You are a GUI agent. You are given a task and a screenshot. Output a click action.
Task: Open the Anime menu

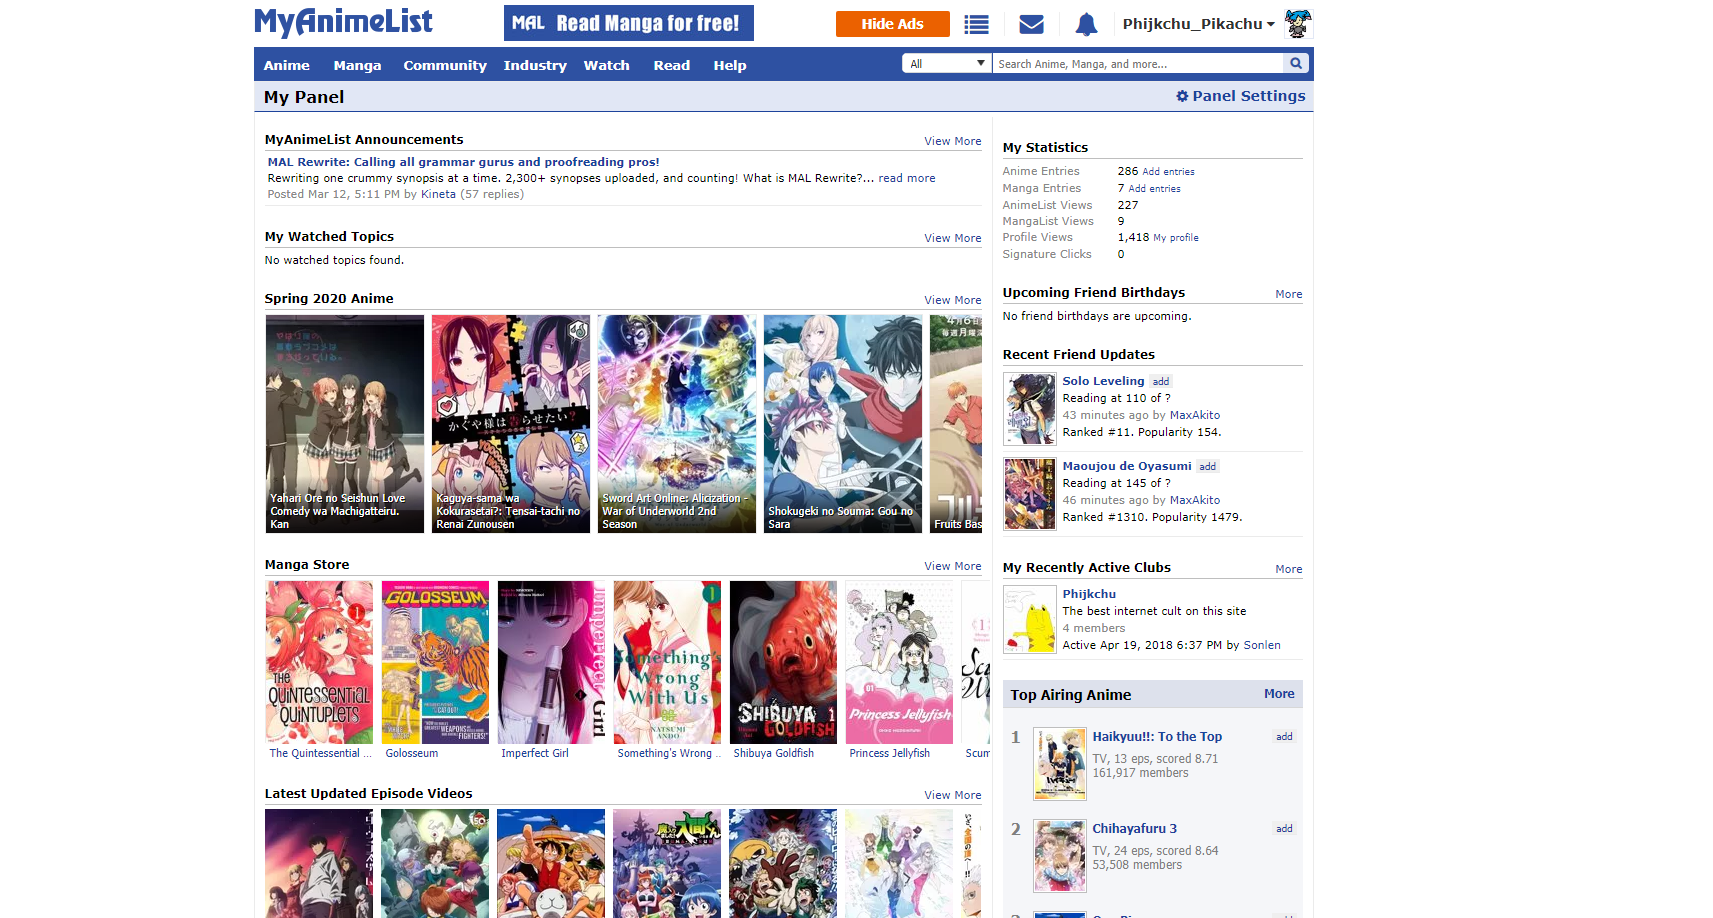click(x=287, y=65)
